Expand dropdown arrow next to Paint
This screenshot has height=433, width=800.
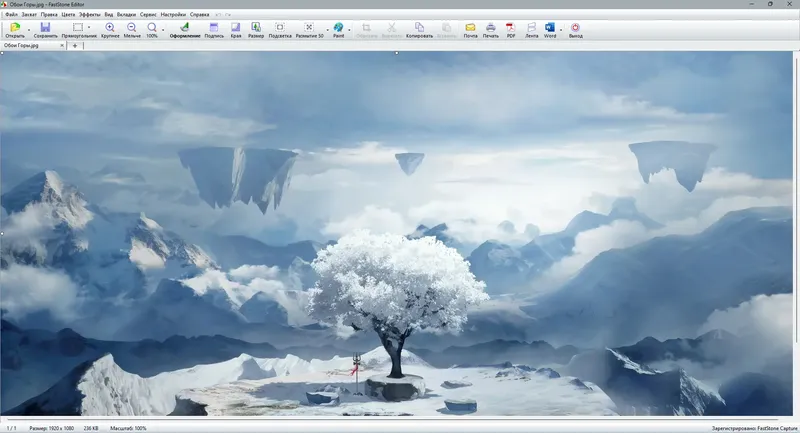point(349,30)
